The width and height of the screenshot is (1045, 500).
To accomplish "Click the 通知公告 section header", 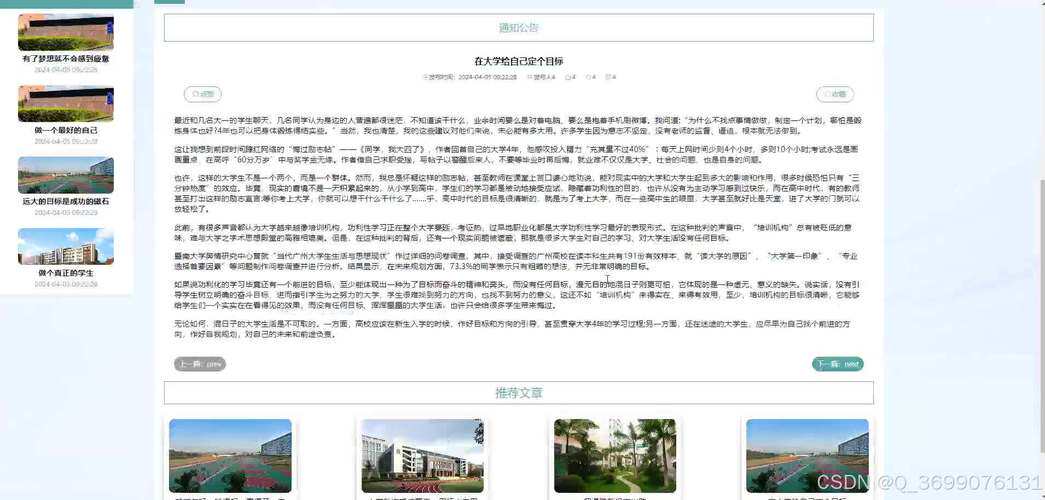I will (x=519, y=28).
